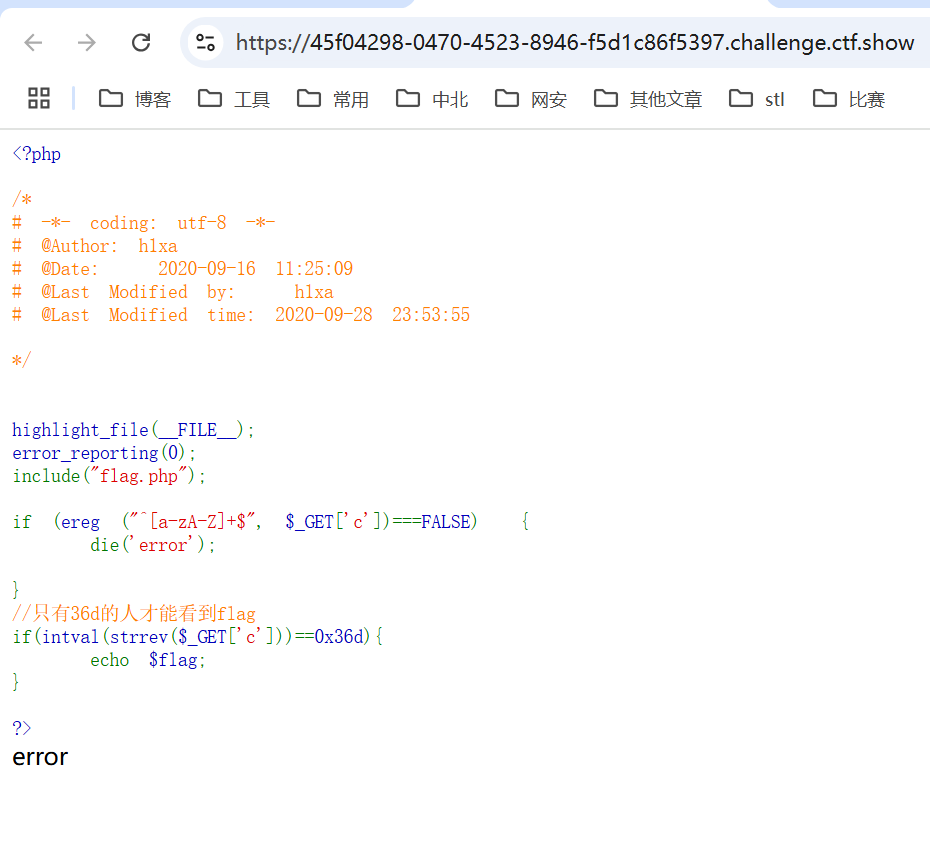Image resolution: width=930 pixels, height=855 pixels.
Task: Click the '?>' closing PHP tag
Action: click(x=21, y=728)
